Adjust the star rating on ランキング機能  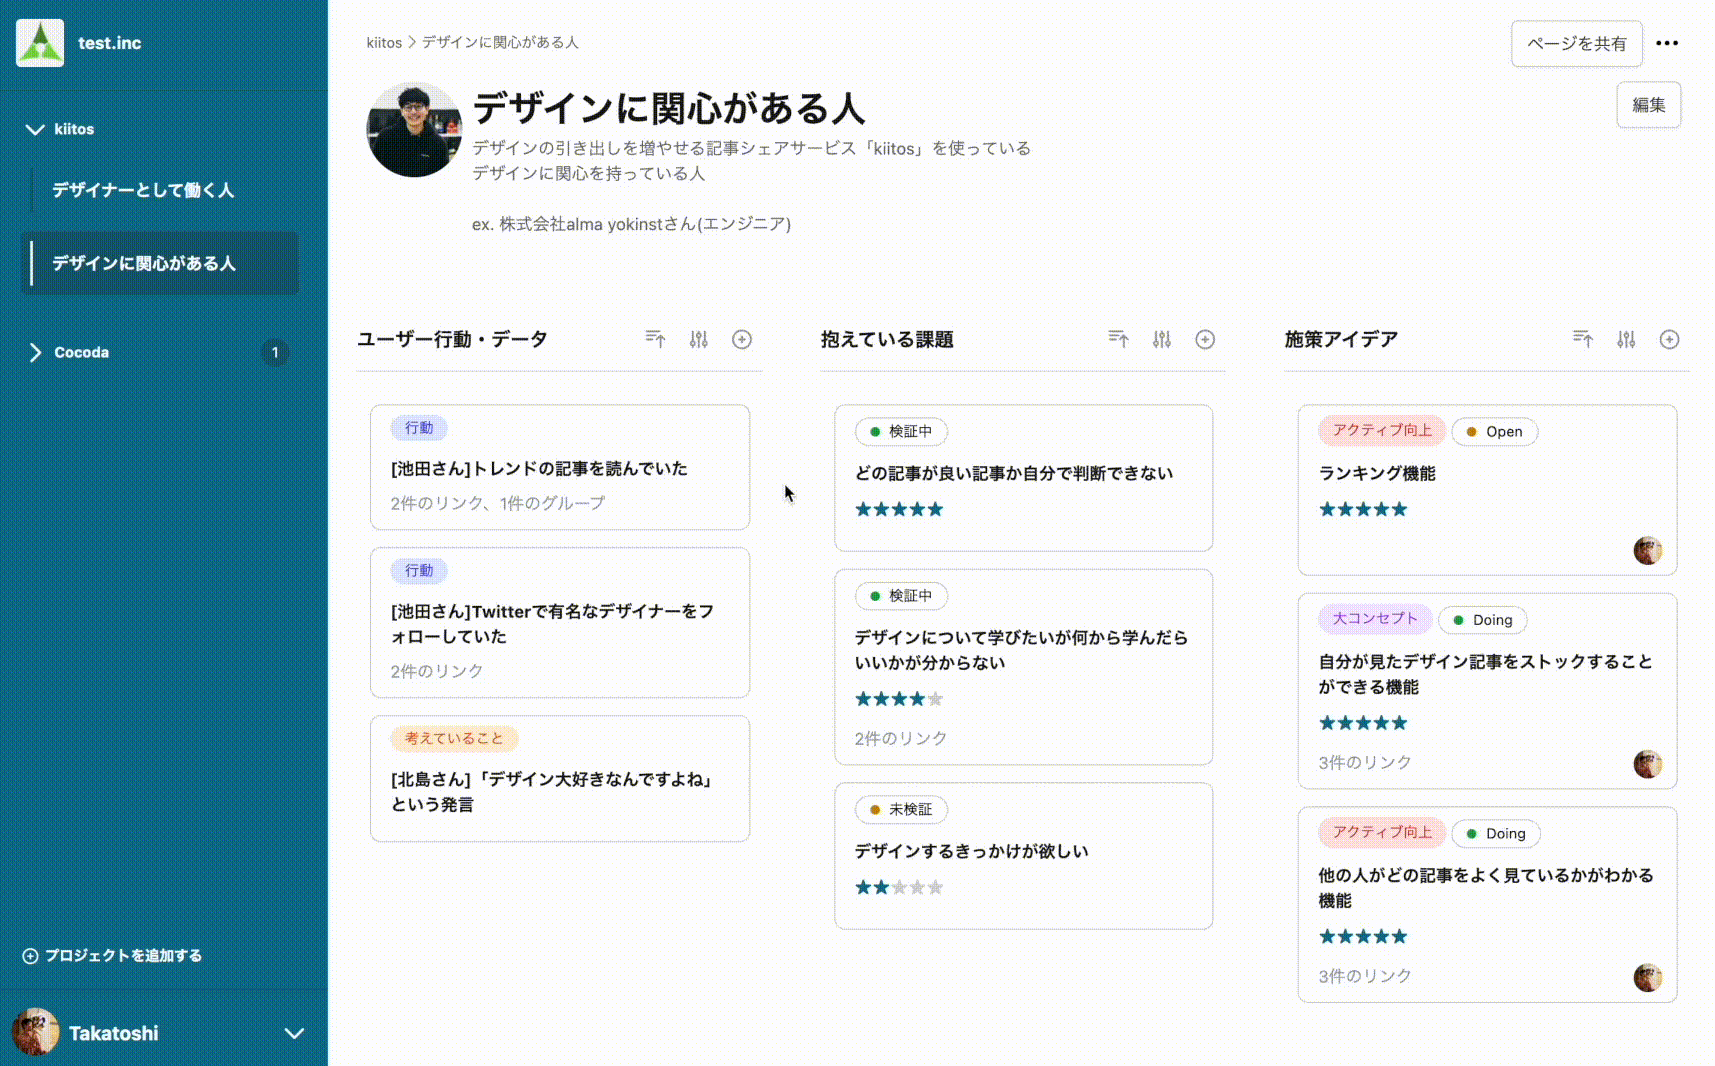pyautogui.click(x=1362, y=509)
